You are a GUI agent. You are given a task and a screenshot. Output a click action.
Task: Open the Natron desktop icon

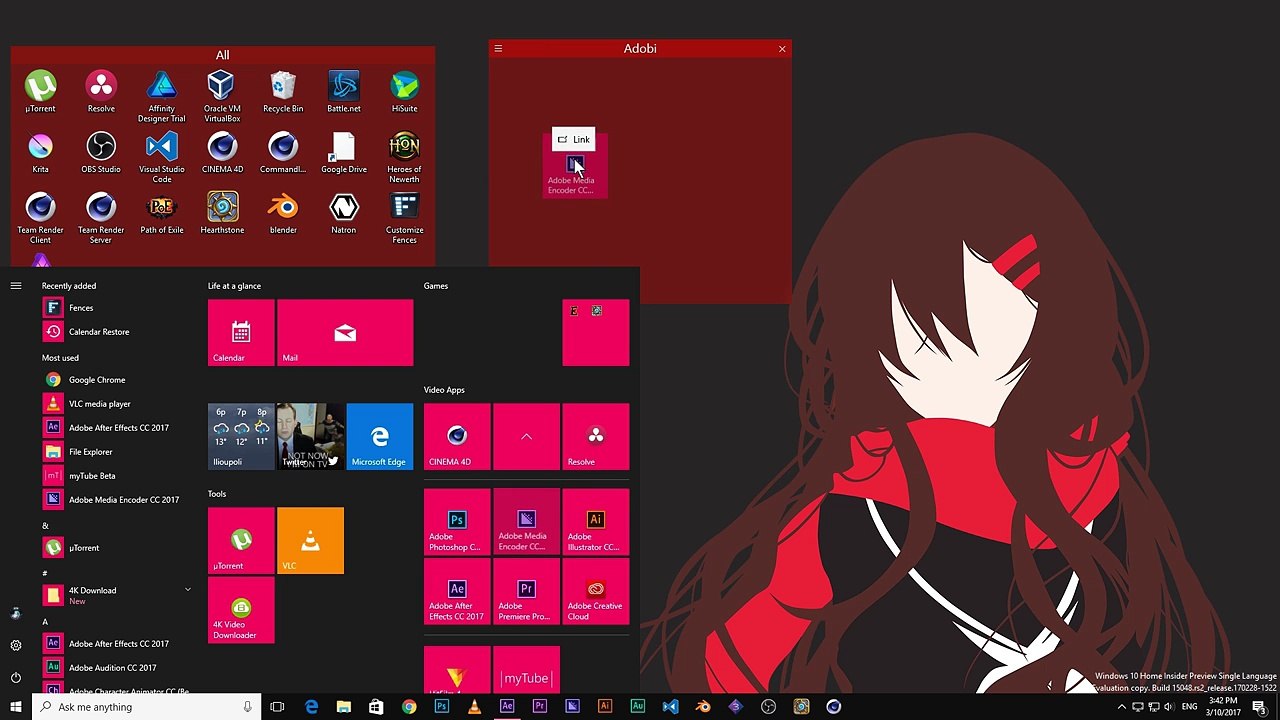tap(344, 213)
